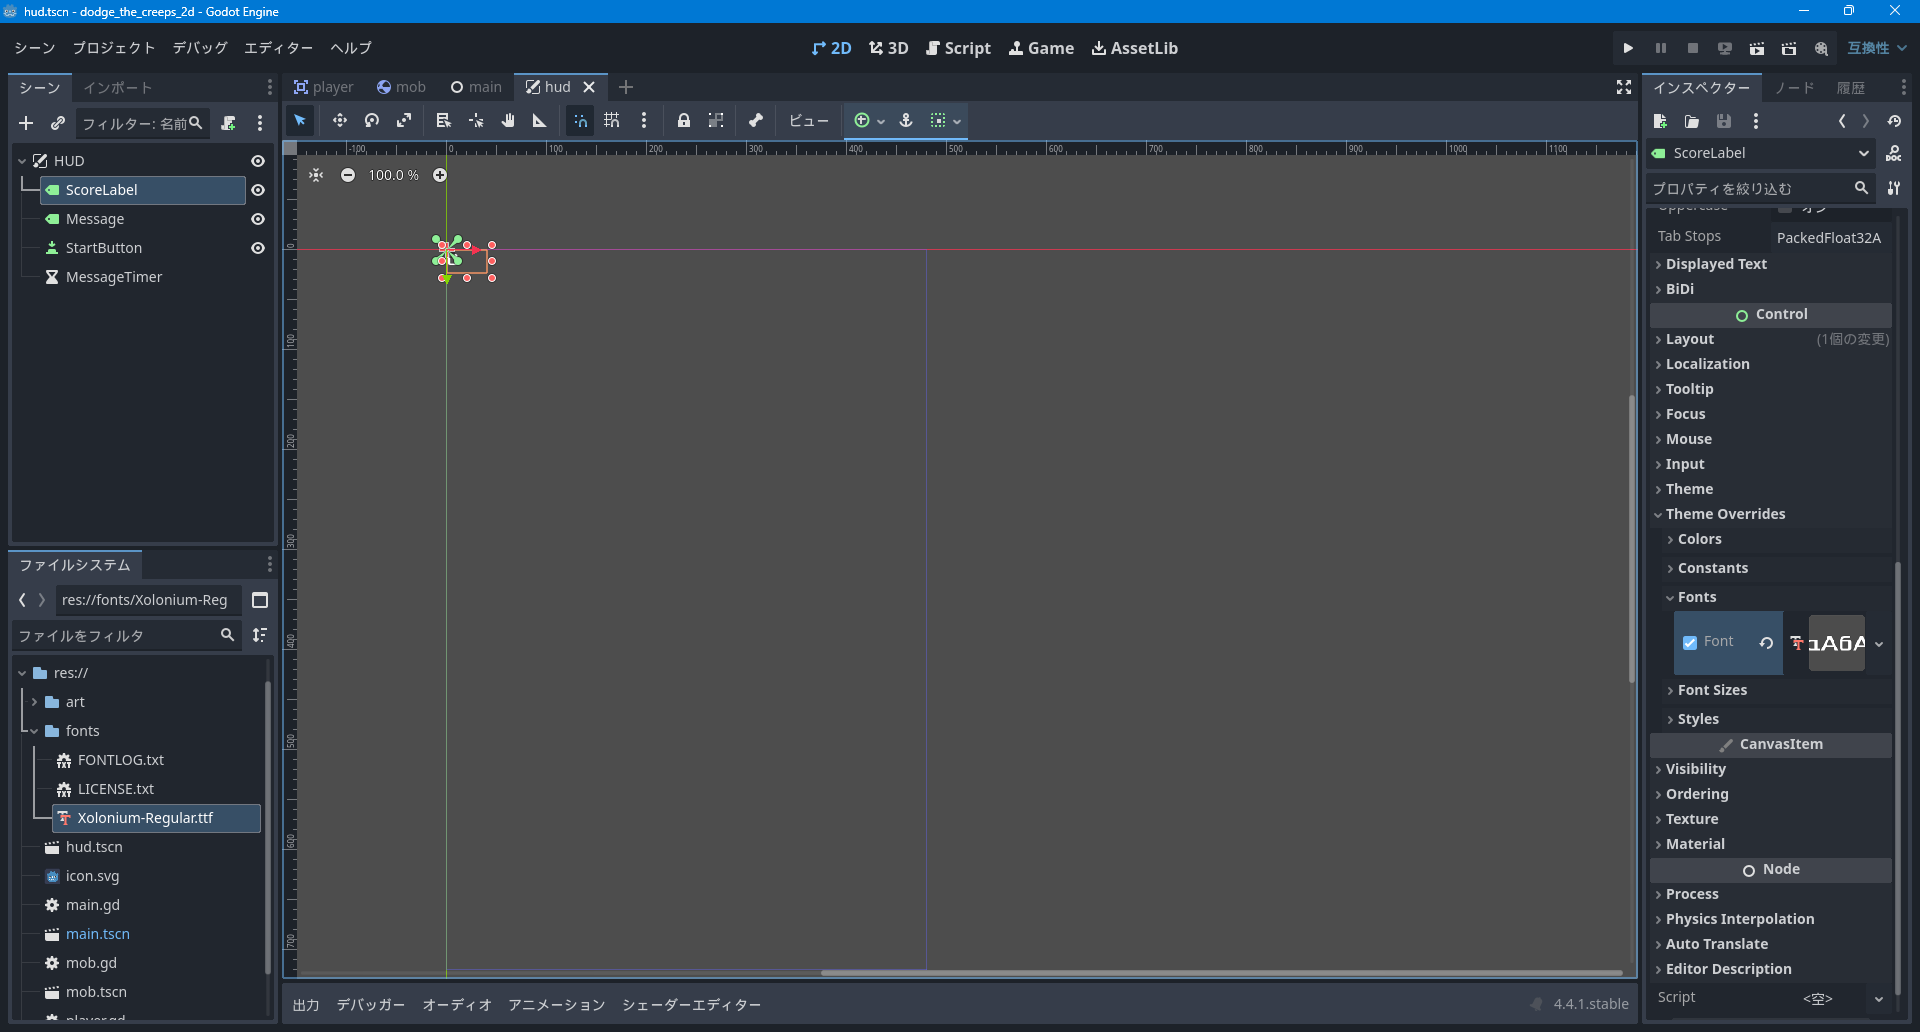1920x1032 pixels.
Task: Activate the Pan Mode hand tool
Action: click(508, 121)
